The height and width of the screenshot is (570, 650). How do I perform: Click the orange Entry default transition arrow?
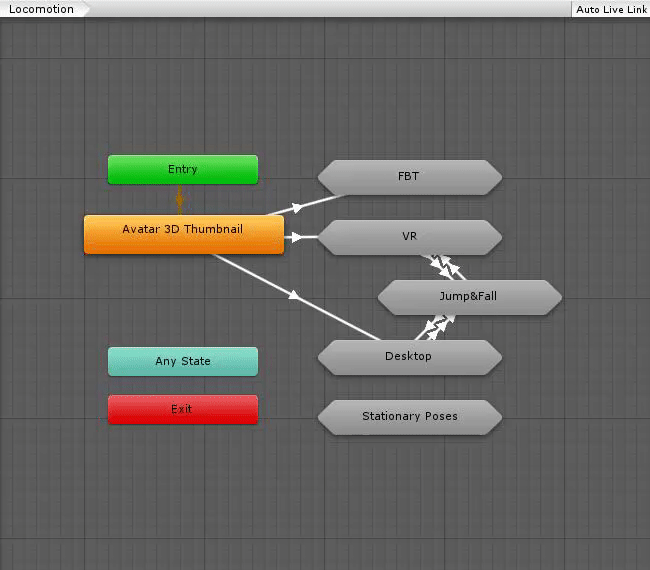pyautogui.click(x=180, y=199)
